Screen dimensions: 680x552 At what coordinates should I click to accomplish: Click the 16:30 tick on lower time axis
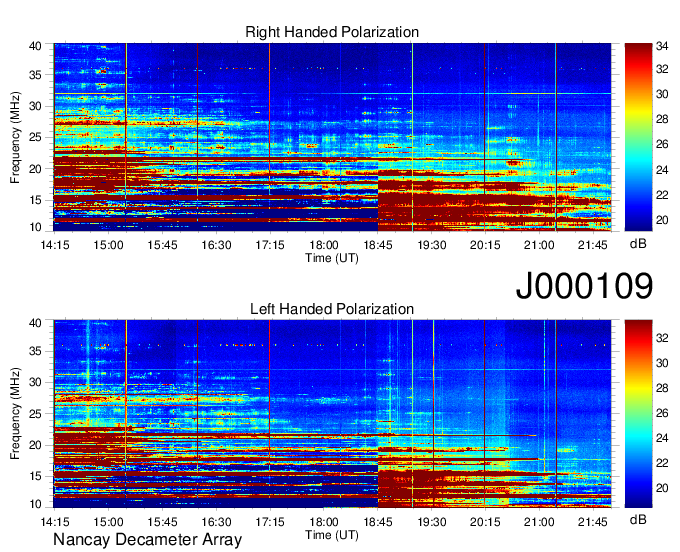[x=216, y=522]
